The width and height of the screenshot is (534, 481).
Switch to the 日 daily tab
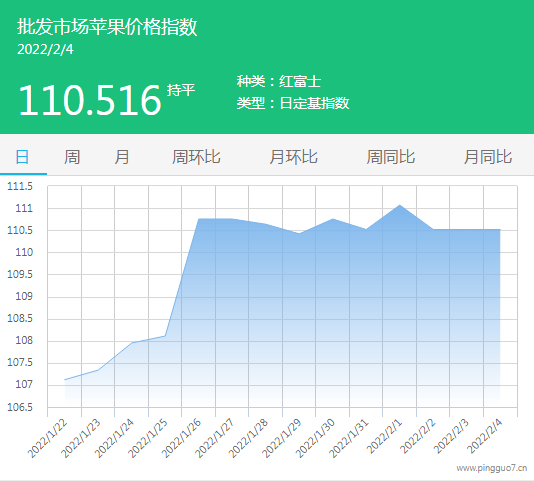(x=22, y=157)
